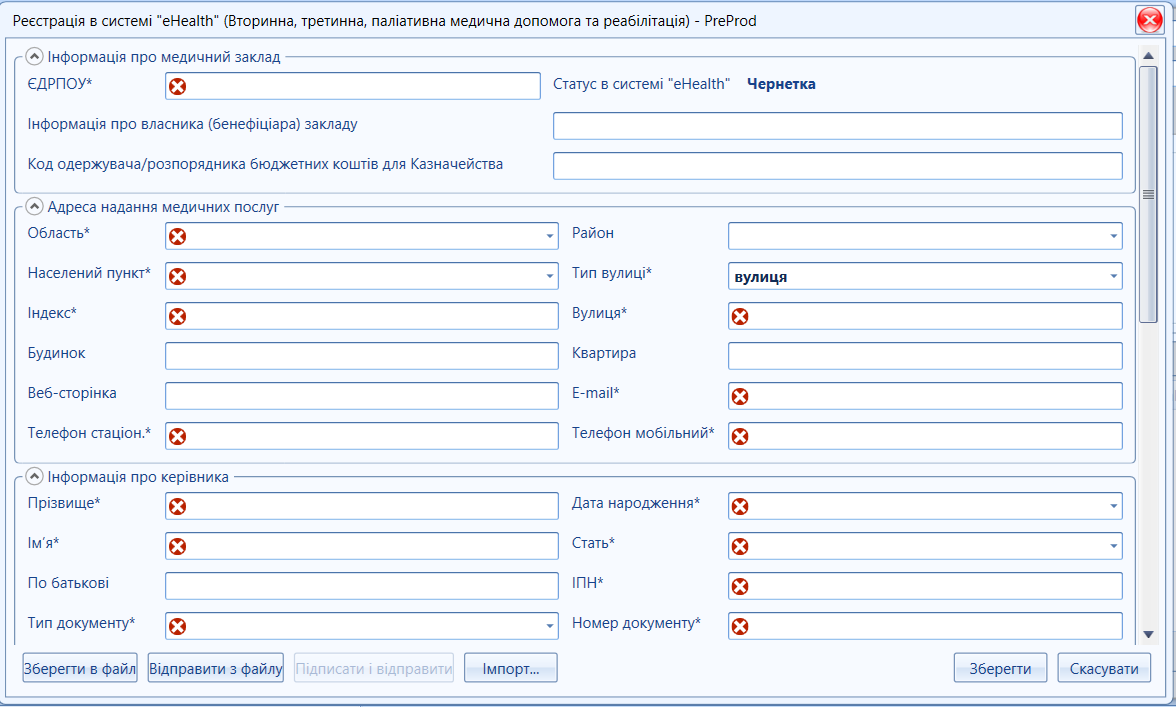This screenshot has height=707, width=1176.
Task: Click the error icon in the Ім'я field
Action: 177,546
